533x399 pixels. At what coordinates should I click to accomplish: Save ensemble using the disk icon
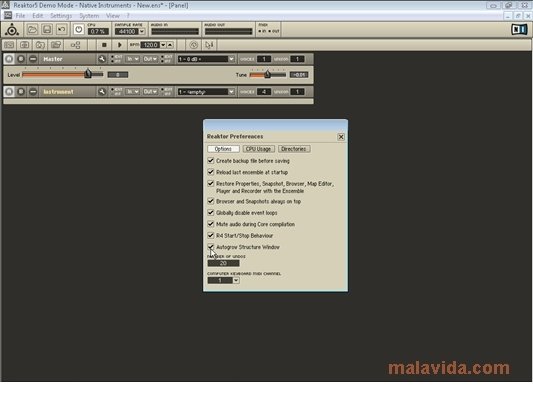(47, 30)
